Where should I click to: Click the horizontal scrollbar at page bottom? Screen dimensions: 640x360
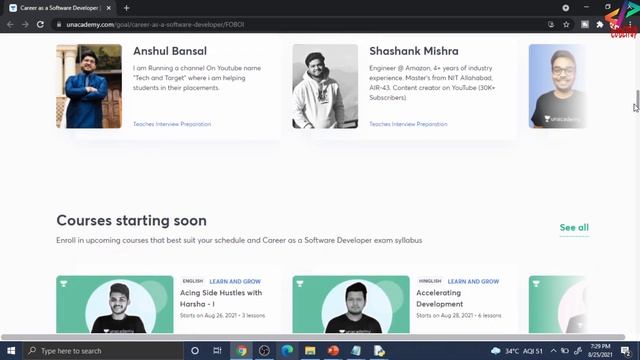point(313,337)
